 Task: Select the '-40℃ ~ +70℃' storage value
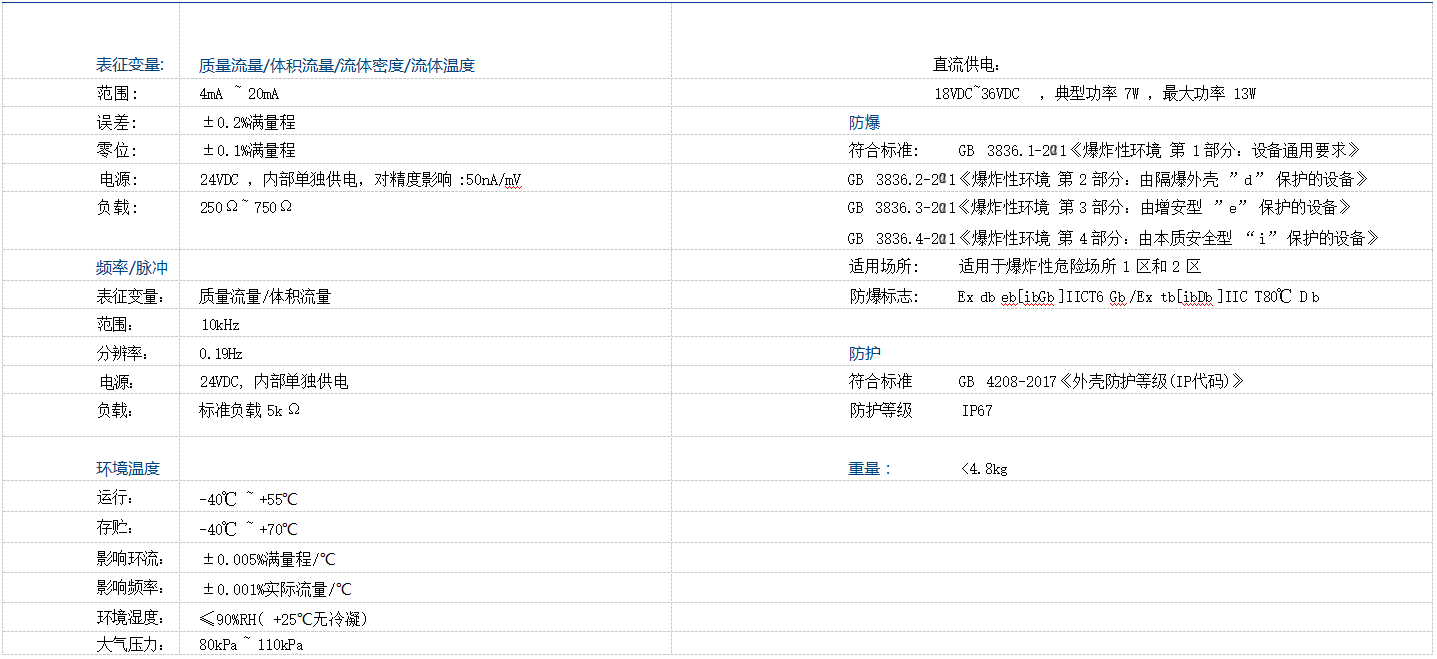point(248,529)
